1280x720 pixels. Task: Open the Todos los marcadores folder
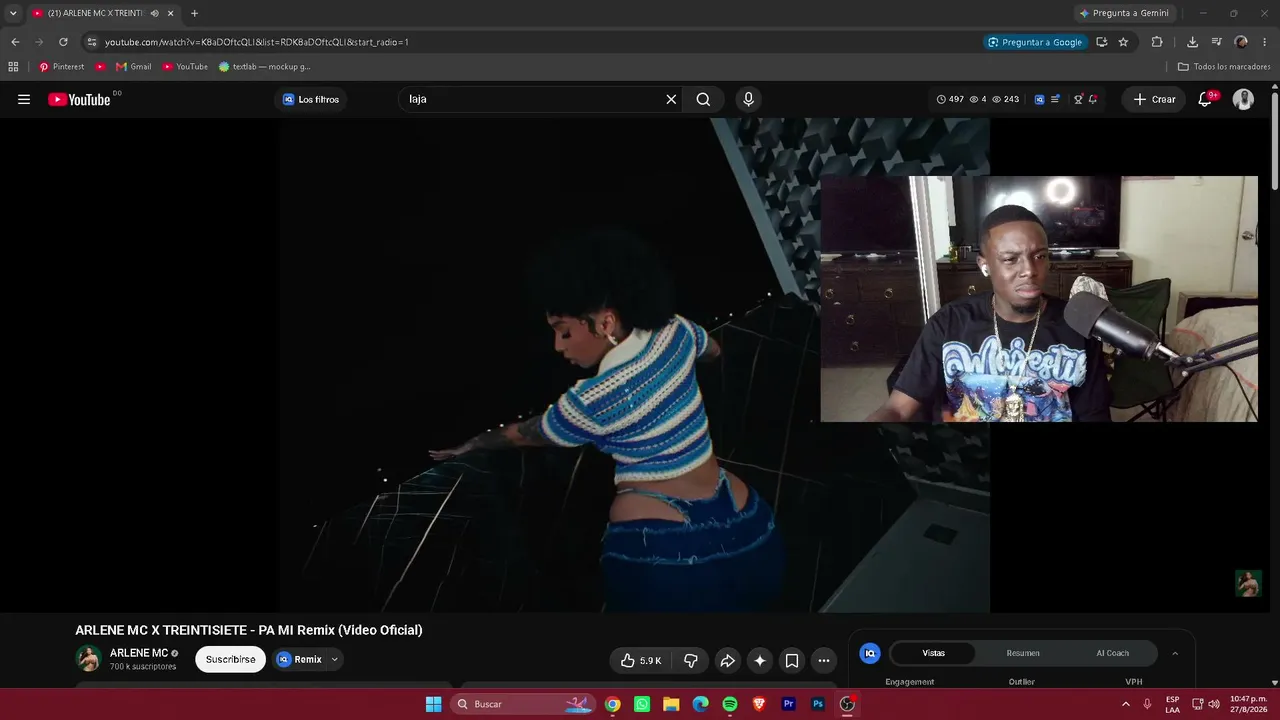pos(1224,67)
